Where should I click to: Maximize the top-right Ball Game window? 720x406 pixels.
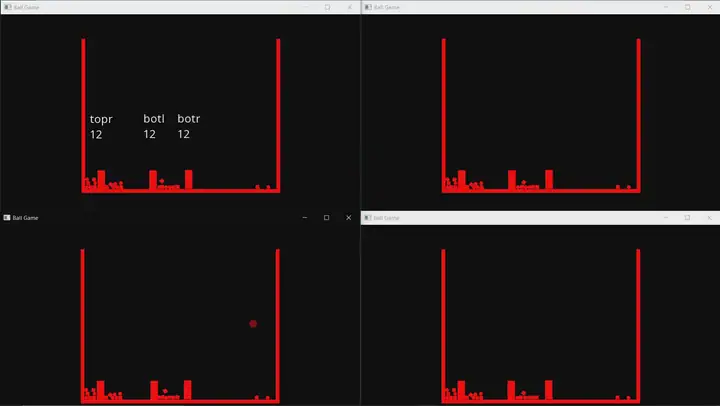click(687, 7)
